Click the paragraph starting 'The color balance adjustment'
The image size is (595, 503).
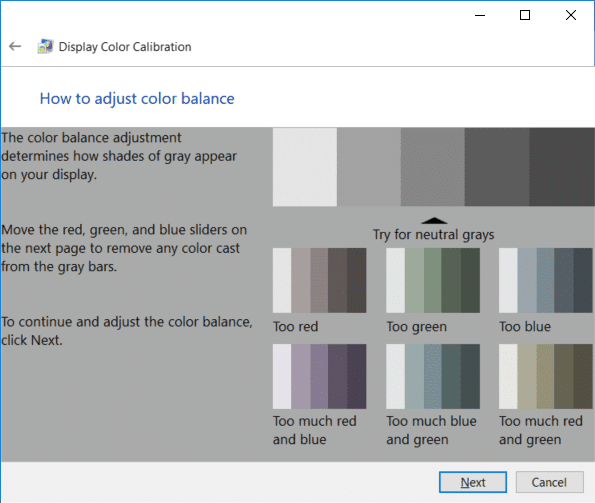119,156
